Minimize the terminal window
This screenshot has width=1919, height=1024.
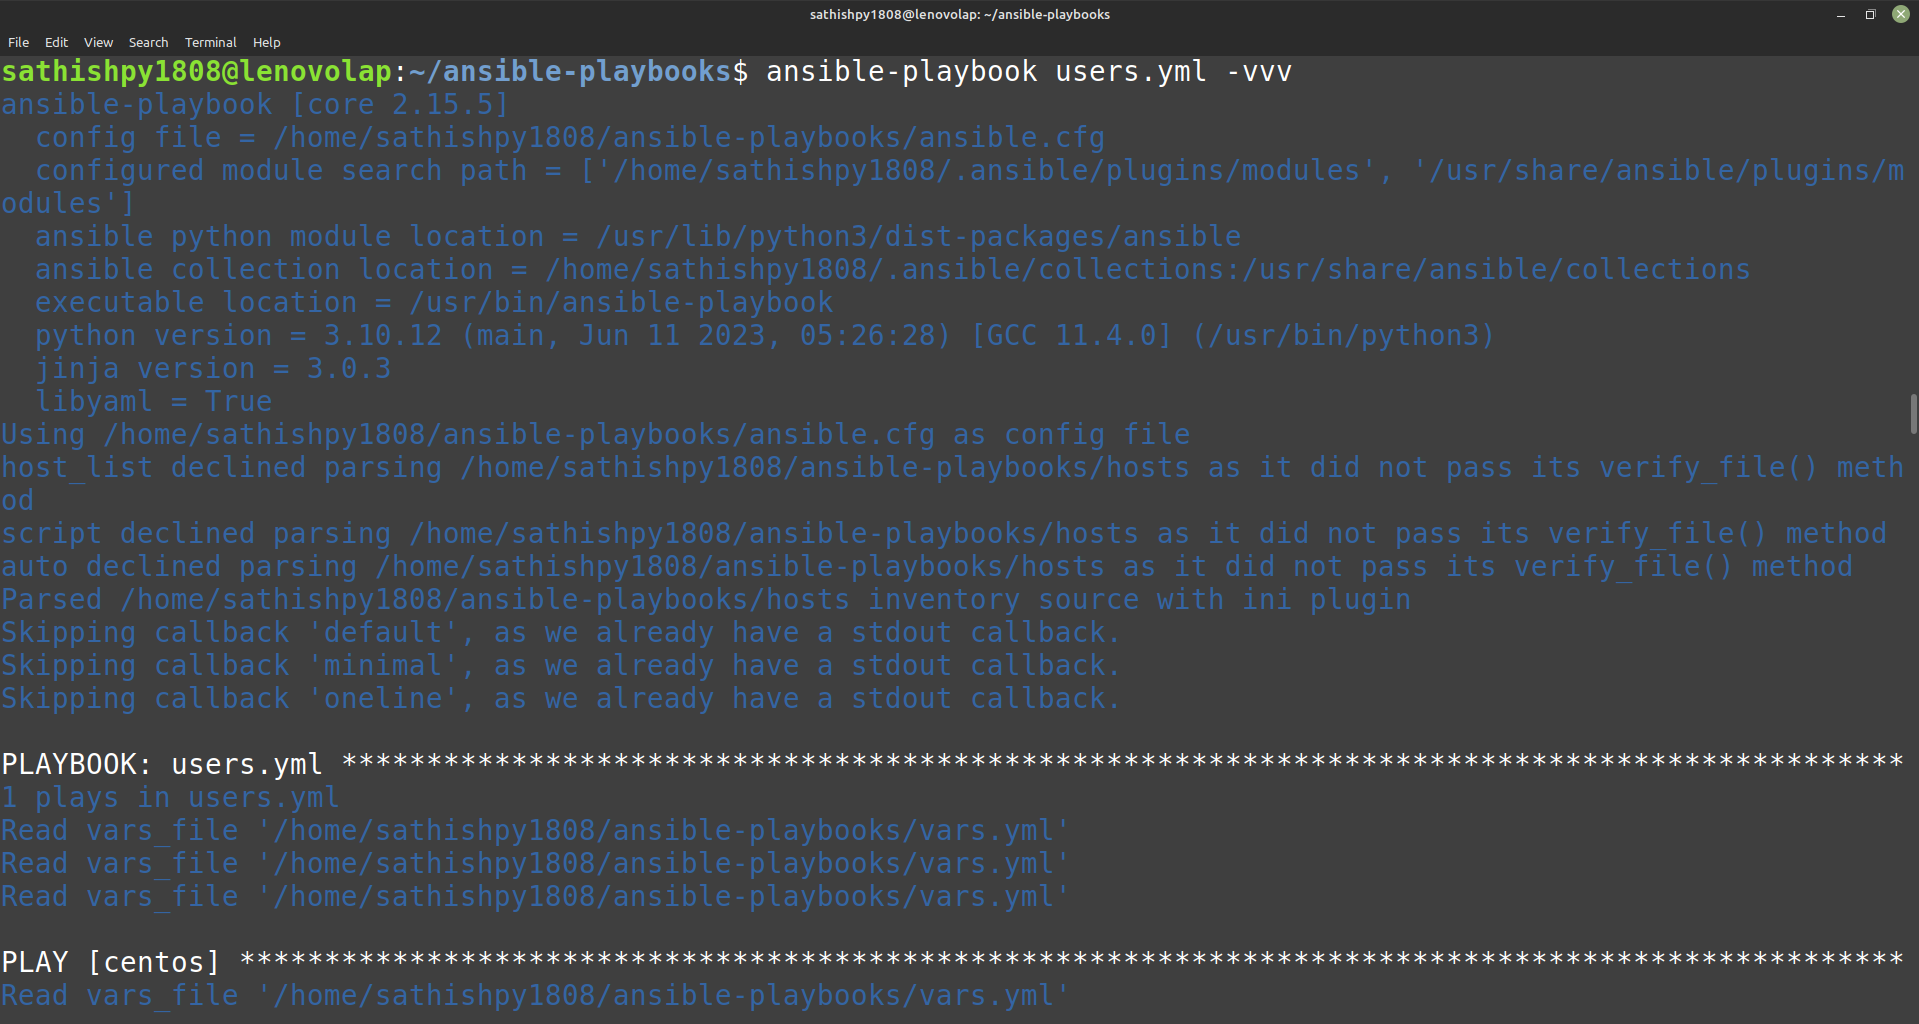[1840, 15]
